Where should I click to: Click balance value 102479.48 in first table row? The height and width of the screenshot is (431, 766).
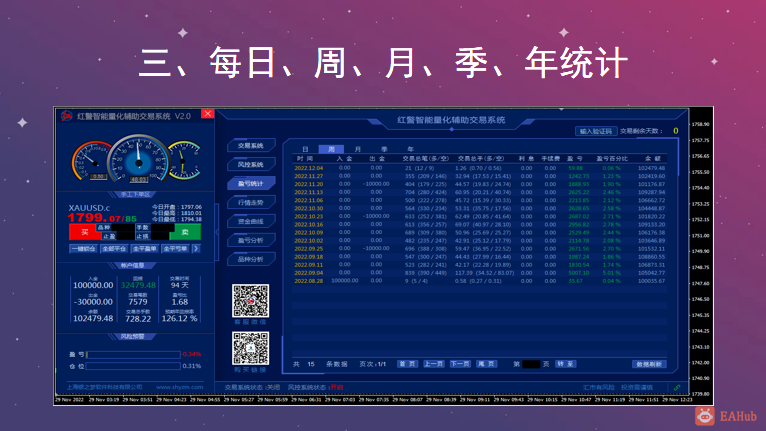[x=652, y=168]
